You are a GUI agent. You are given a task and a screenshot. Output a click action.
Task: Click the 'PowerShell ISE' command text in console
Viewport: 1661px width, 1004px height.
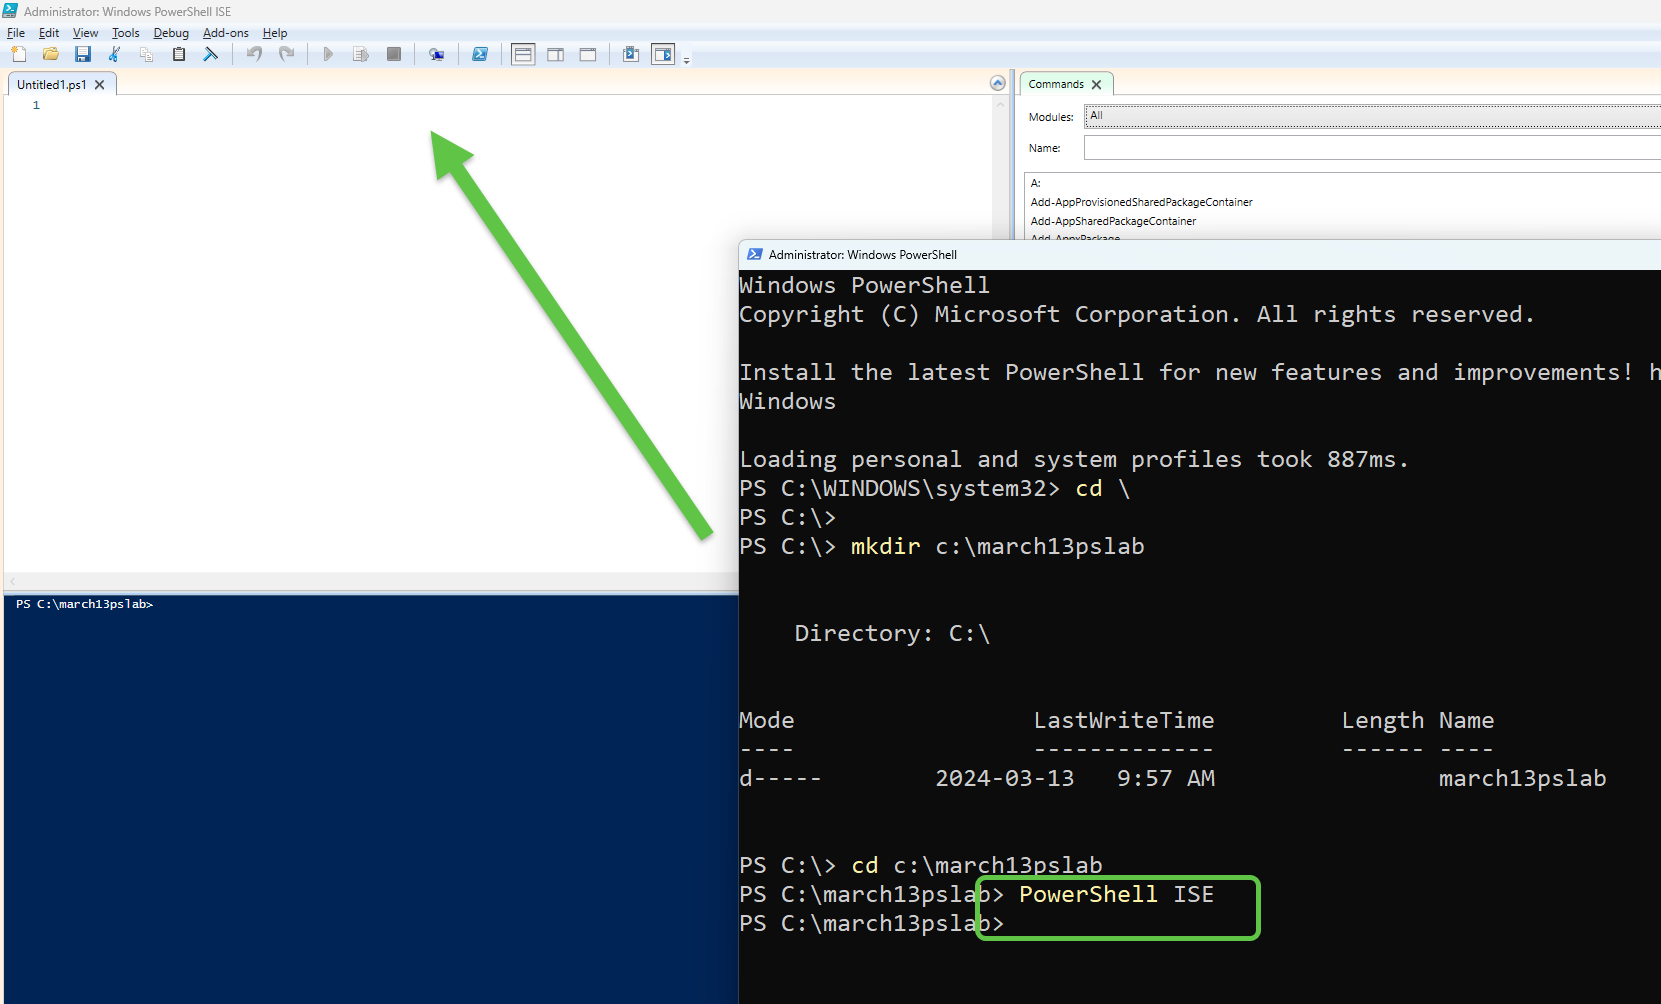click(1116, 894)
